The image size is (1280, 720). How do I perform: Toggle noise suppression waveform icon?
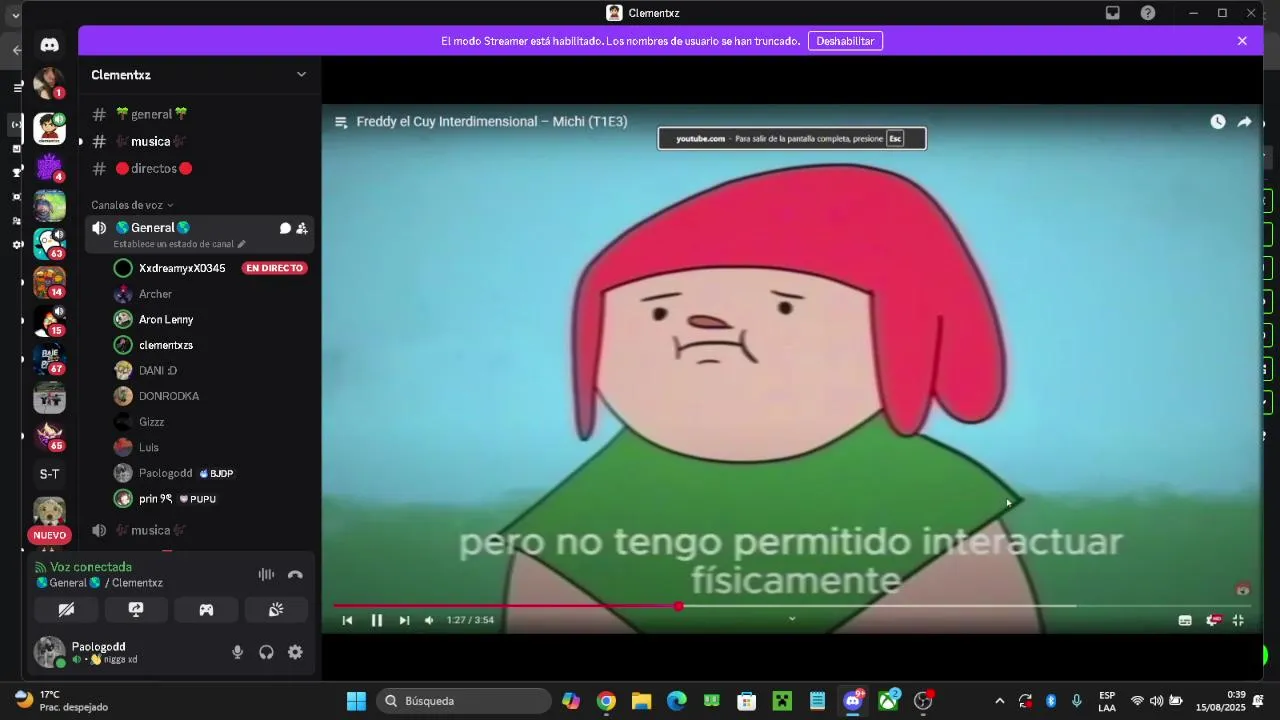click(x=266, y=574)
